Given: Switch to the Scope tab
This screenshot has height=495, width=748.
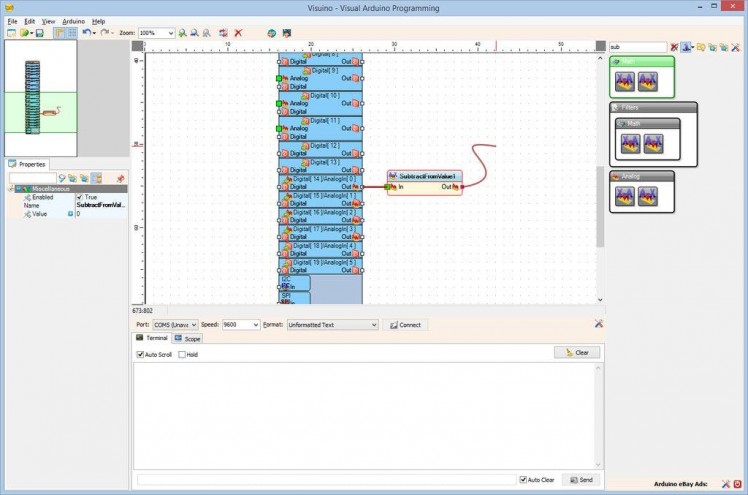Looking at the screenshot, I should coord(187,338).
